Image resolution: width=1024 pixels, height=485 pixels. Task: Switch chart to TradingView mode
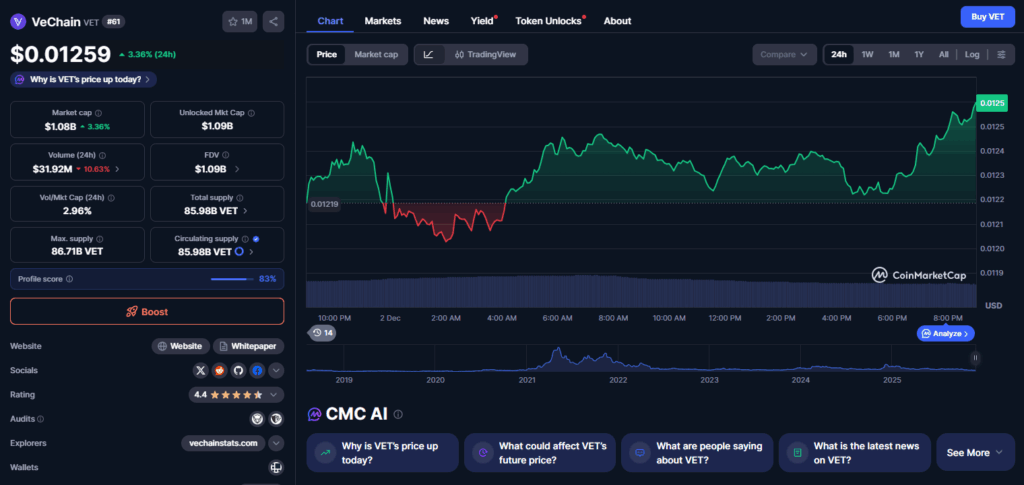point(485,55)
